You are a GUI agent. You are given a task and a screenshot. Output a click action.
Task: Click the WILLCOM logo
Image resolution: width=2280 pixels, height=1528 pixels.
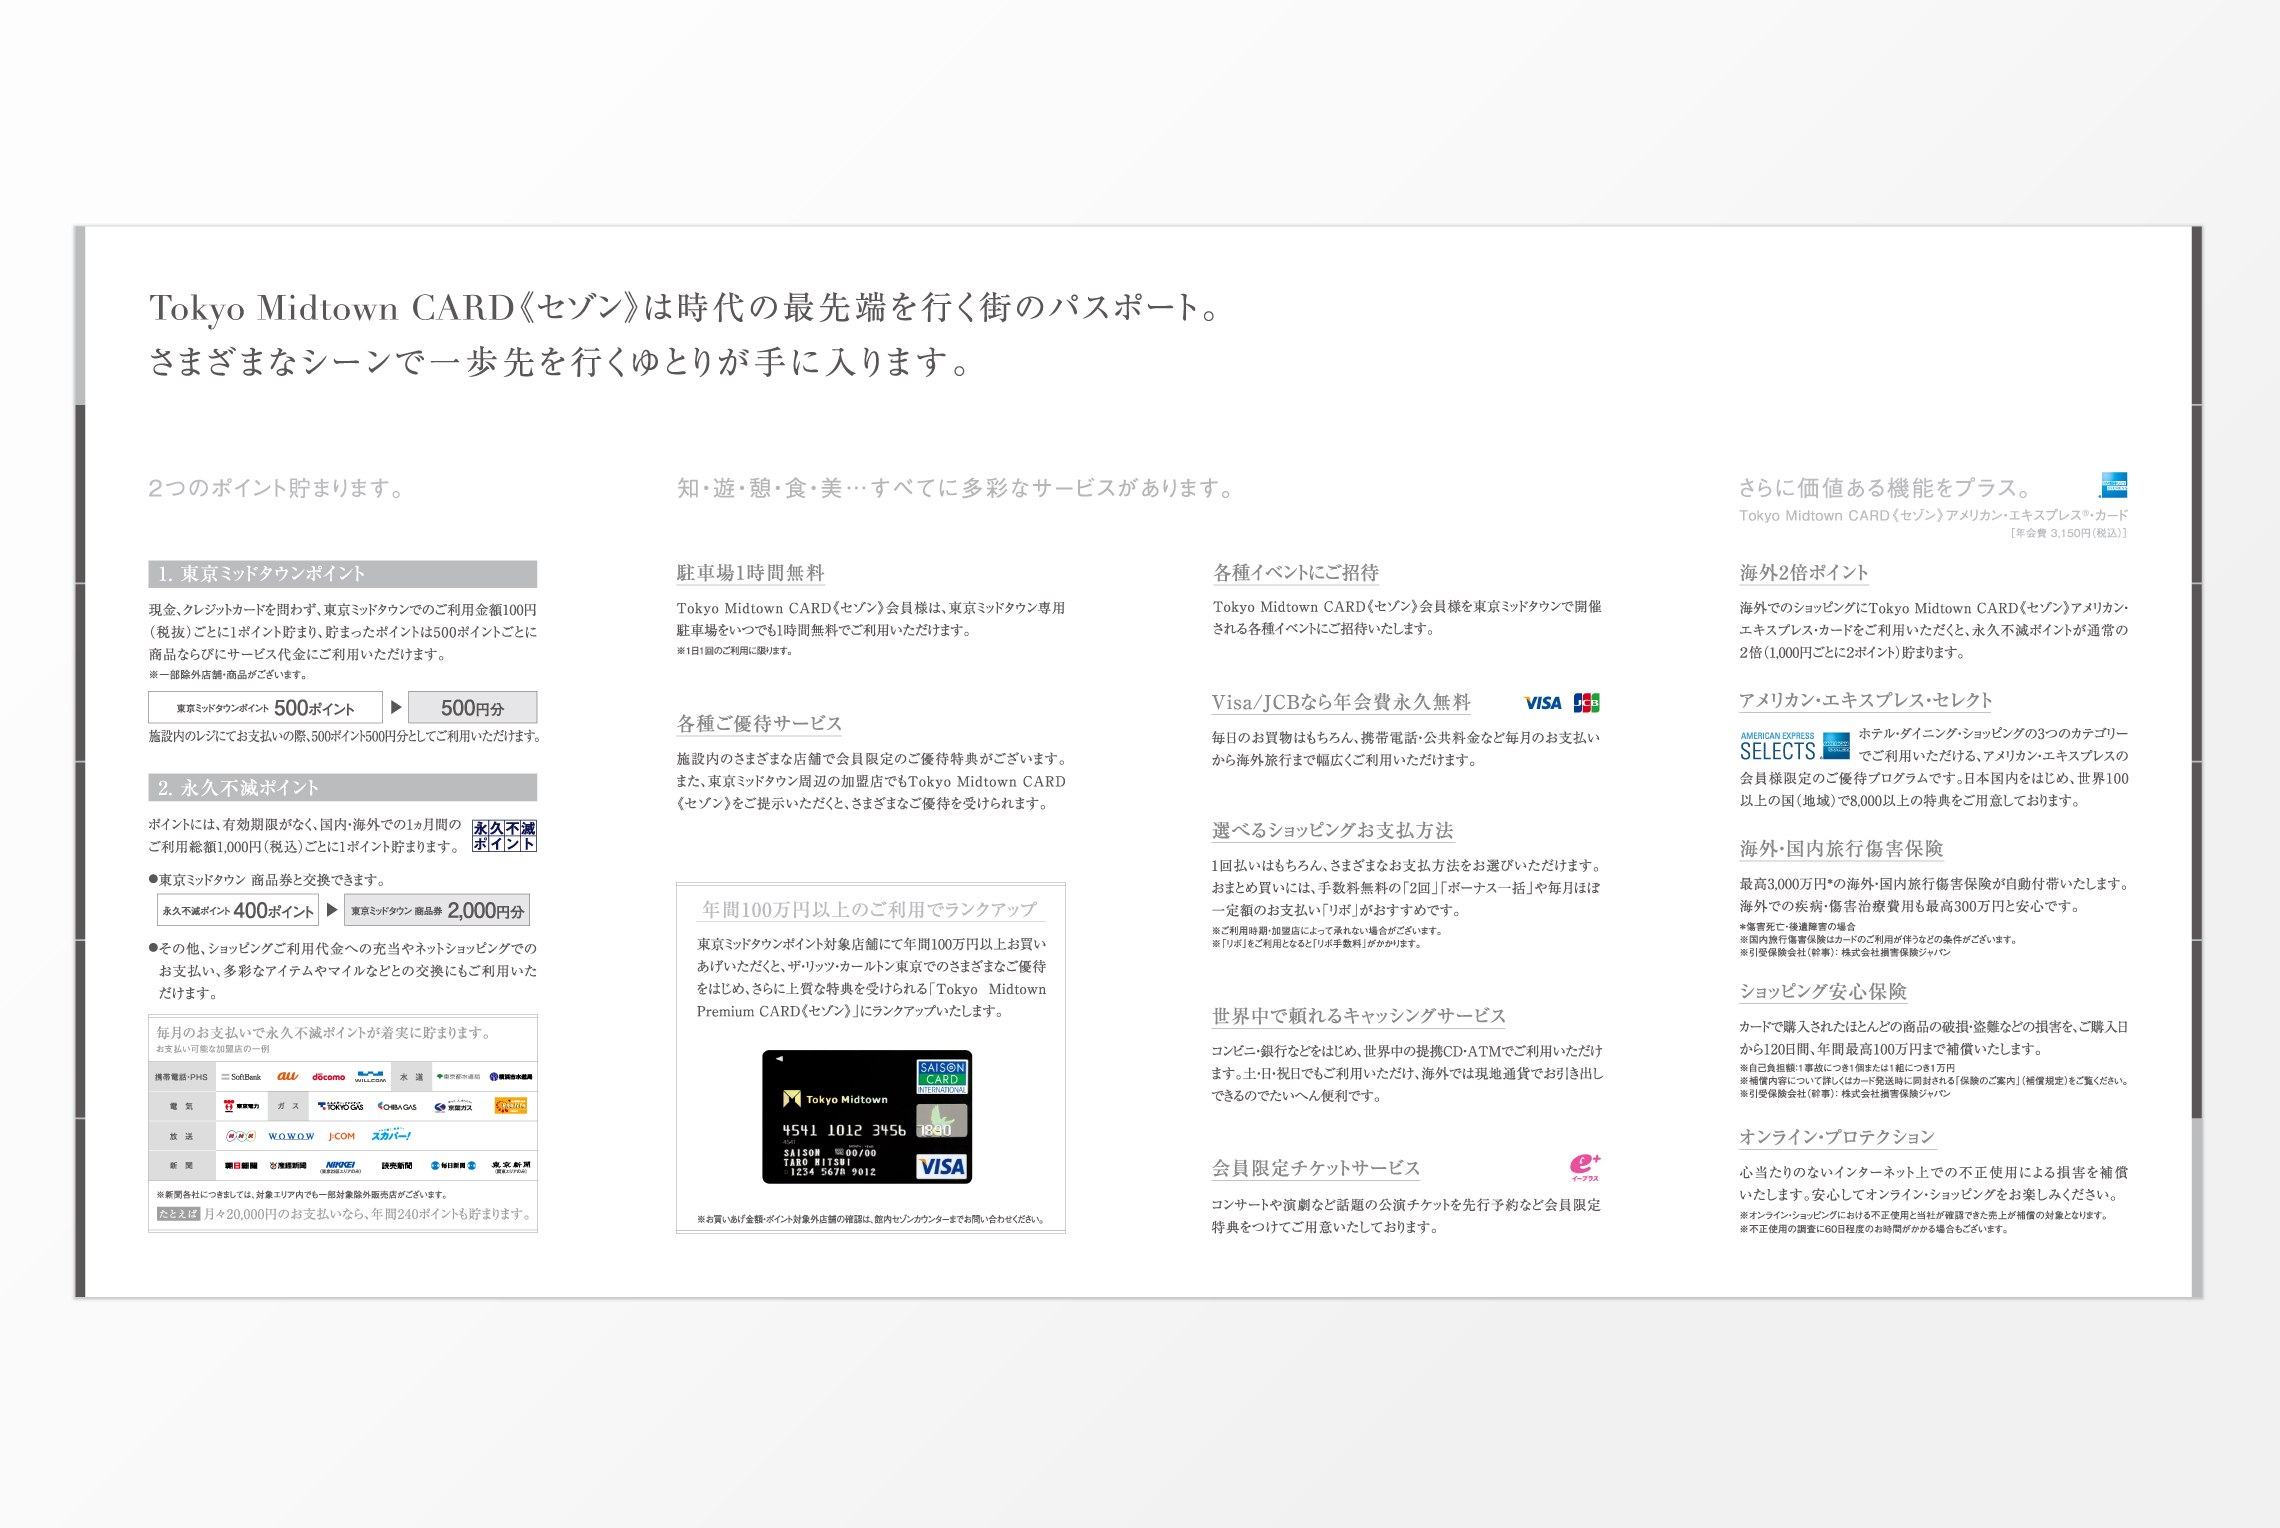coord(371,1077)
